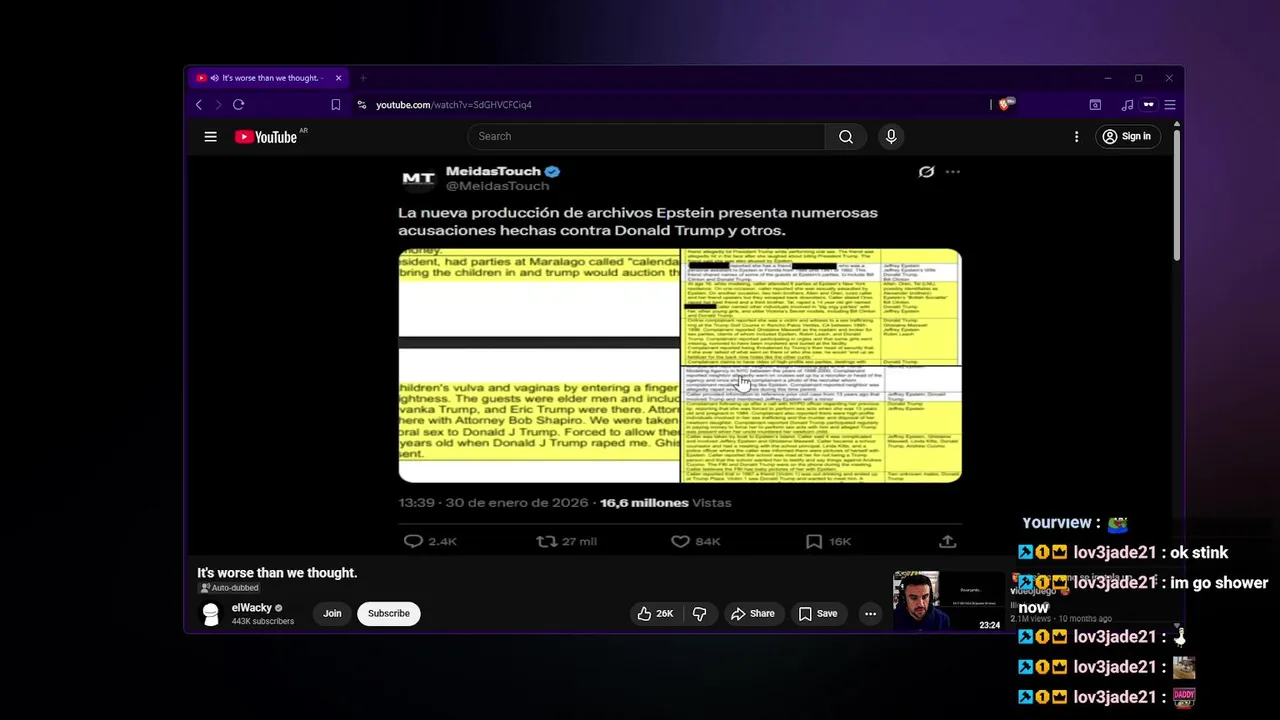Open the right highlighted document image
Screen dimensions: 1280x720
coord(822,366)
